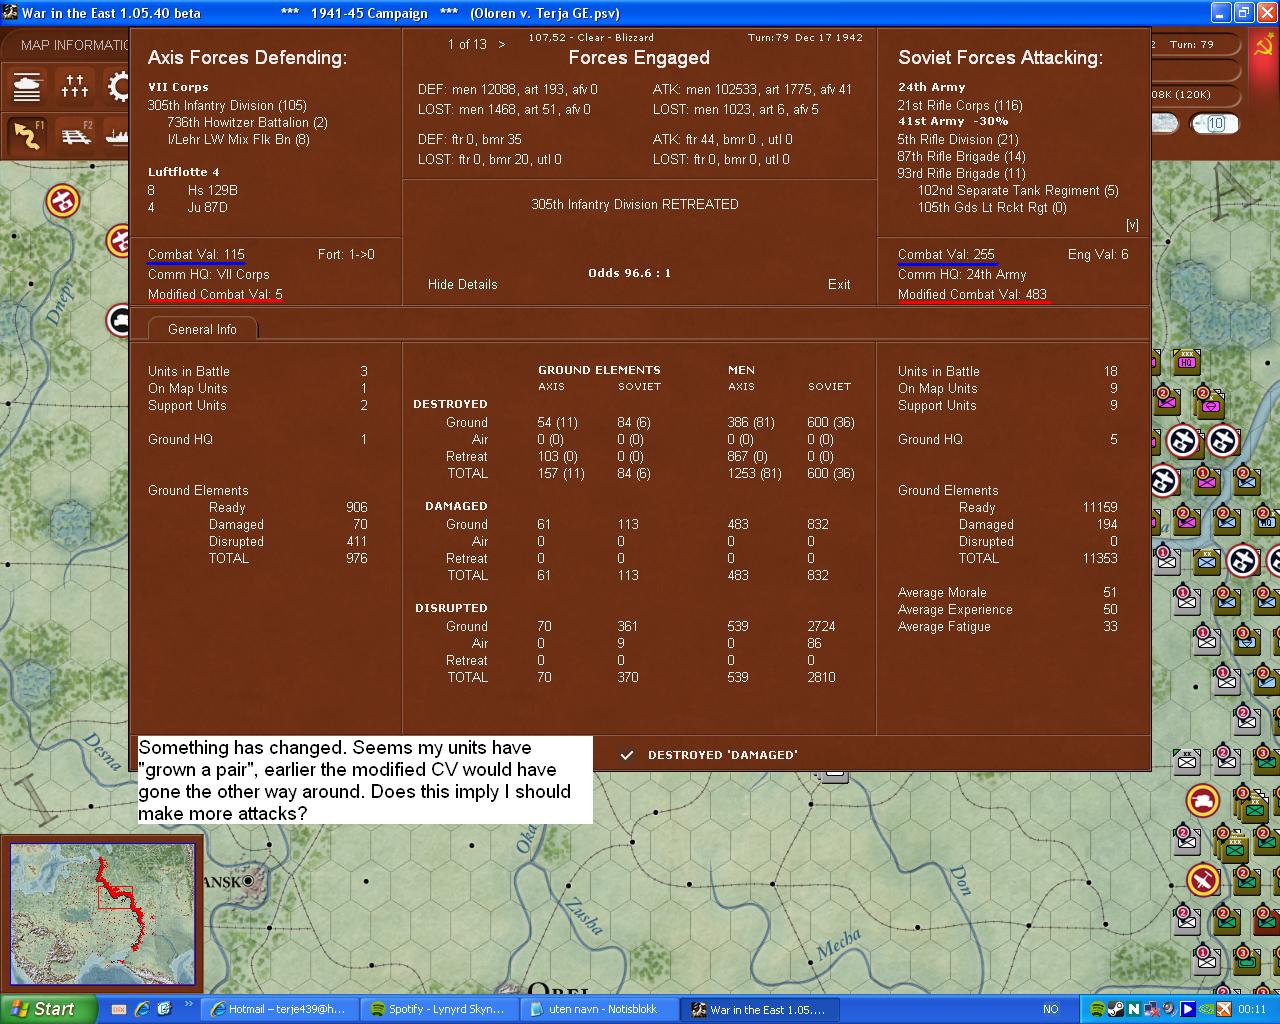Click the gear preferences icon
This screenshot has height=1024, width=1280.
118,87
